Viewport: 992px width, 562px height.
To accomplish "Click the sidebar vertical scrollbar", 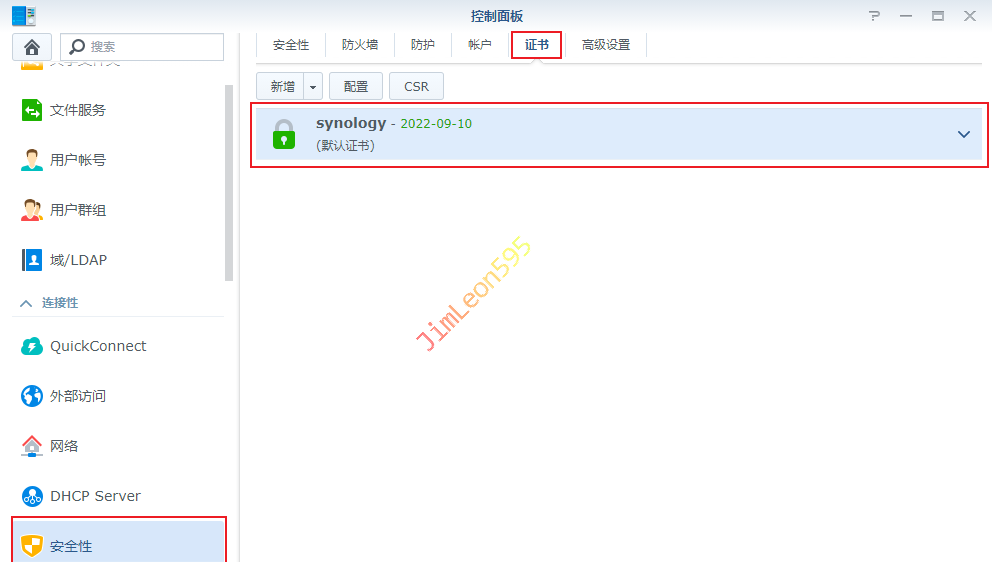I will 229,180.
